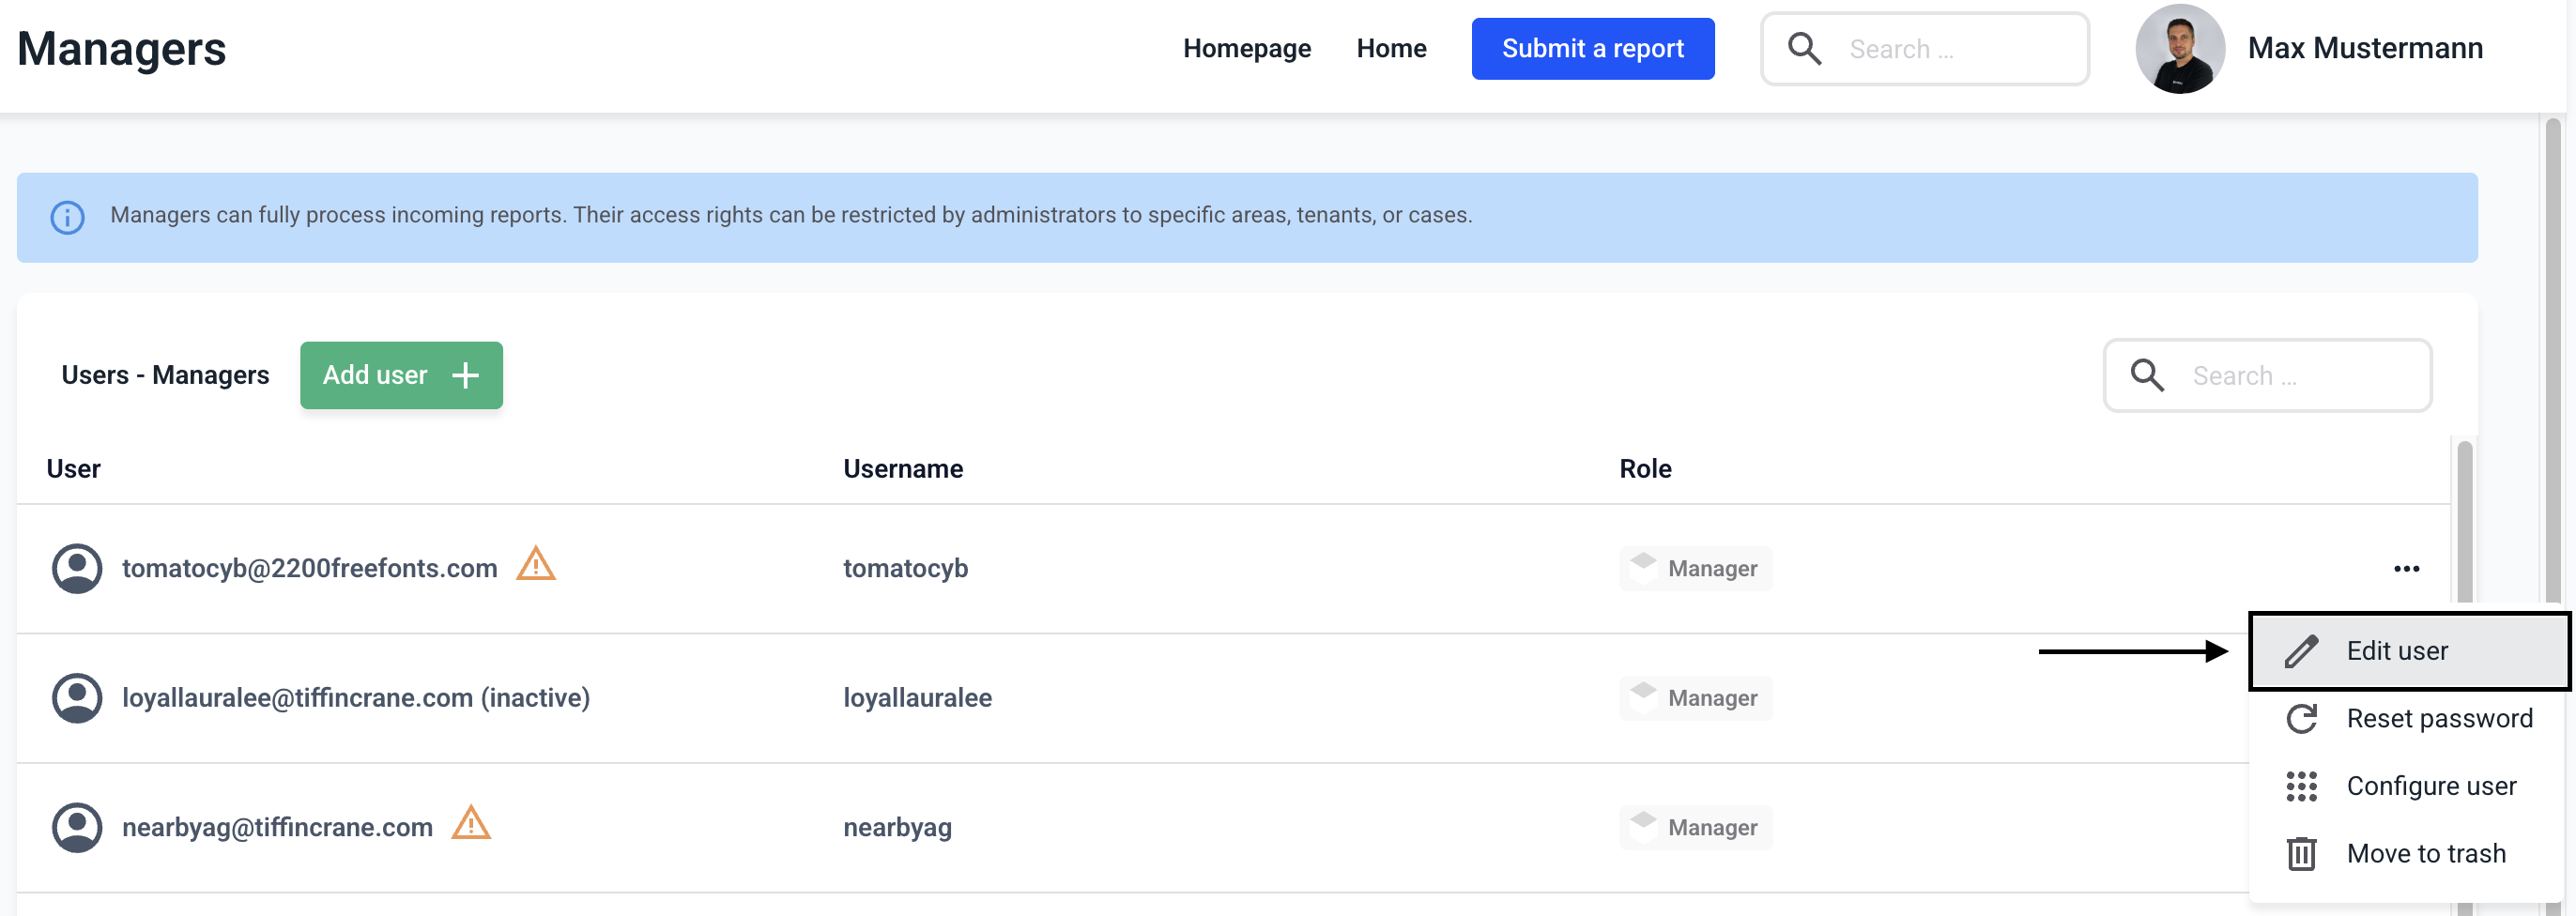This screenshot has width=2576, height=916.
Task: Click the avatar icon for loyallauralee user
Action: pyautogui.click(x=77, y=698)
